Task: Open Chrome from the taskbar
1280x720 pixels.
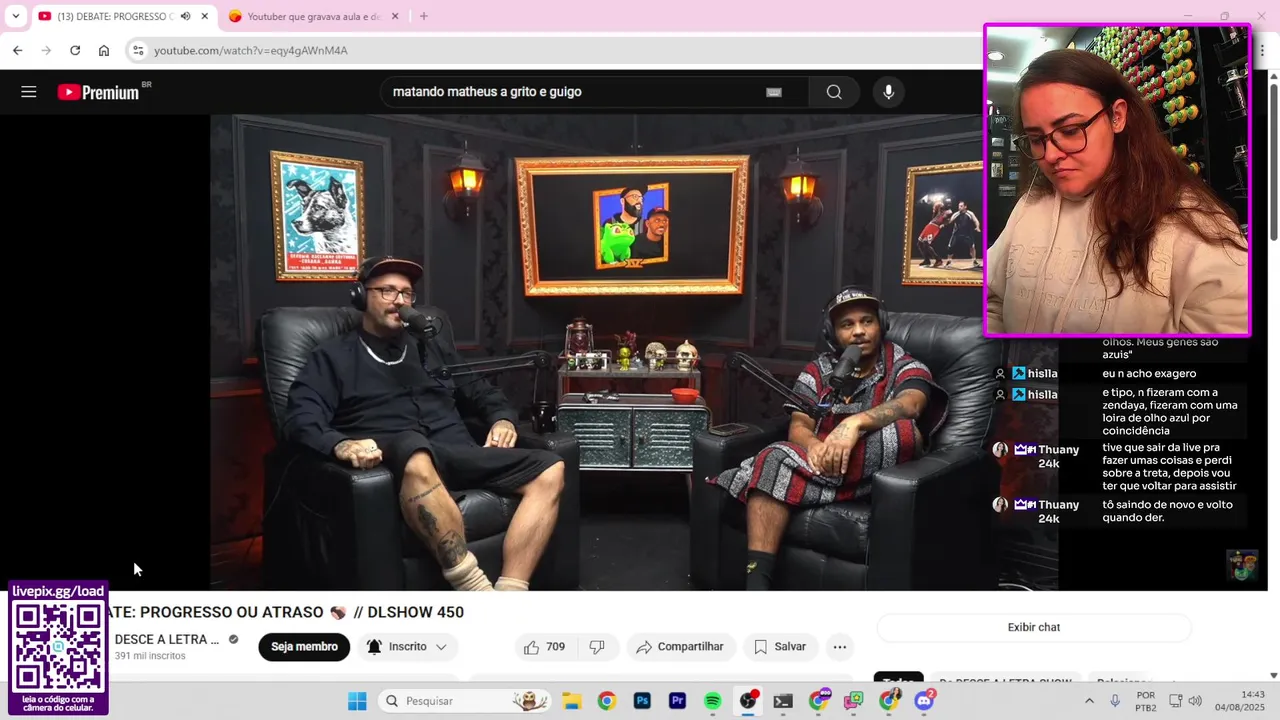Action: tap(606, 701)
